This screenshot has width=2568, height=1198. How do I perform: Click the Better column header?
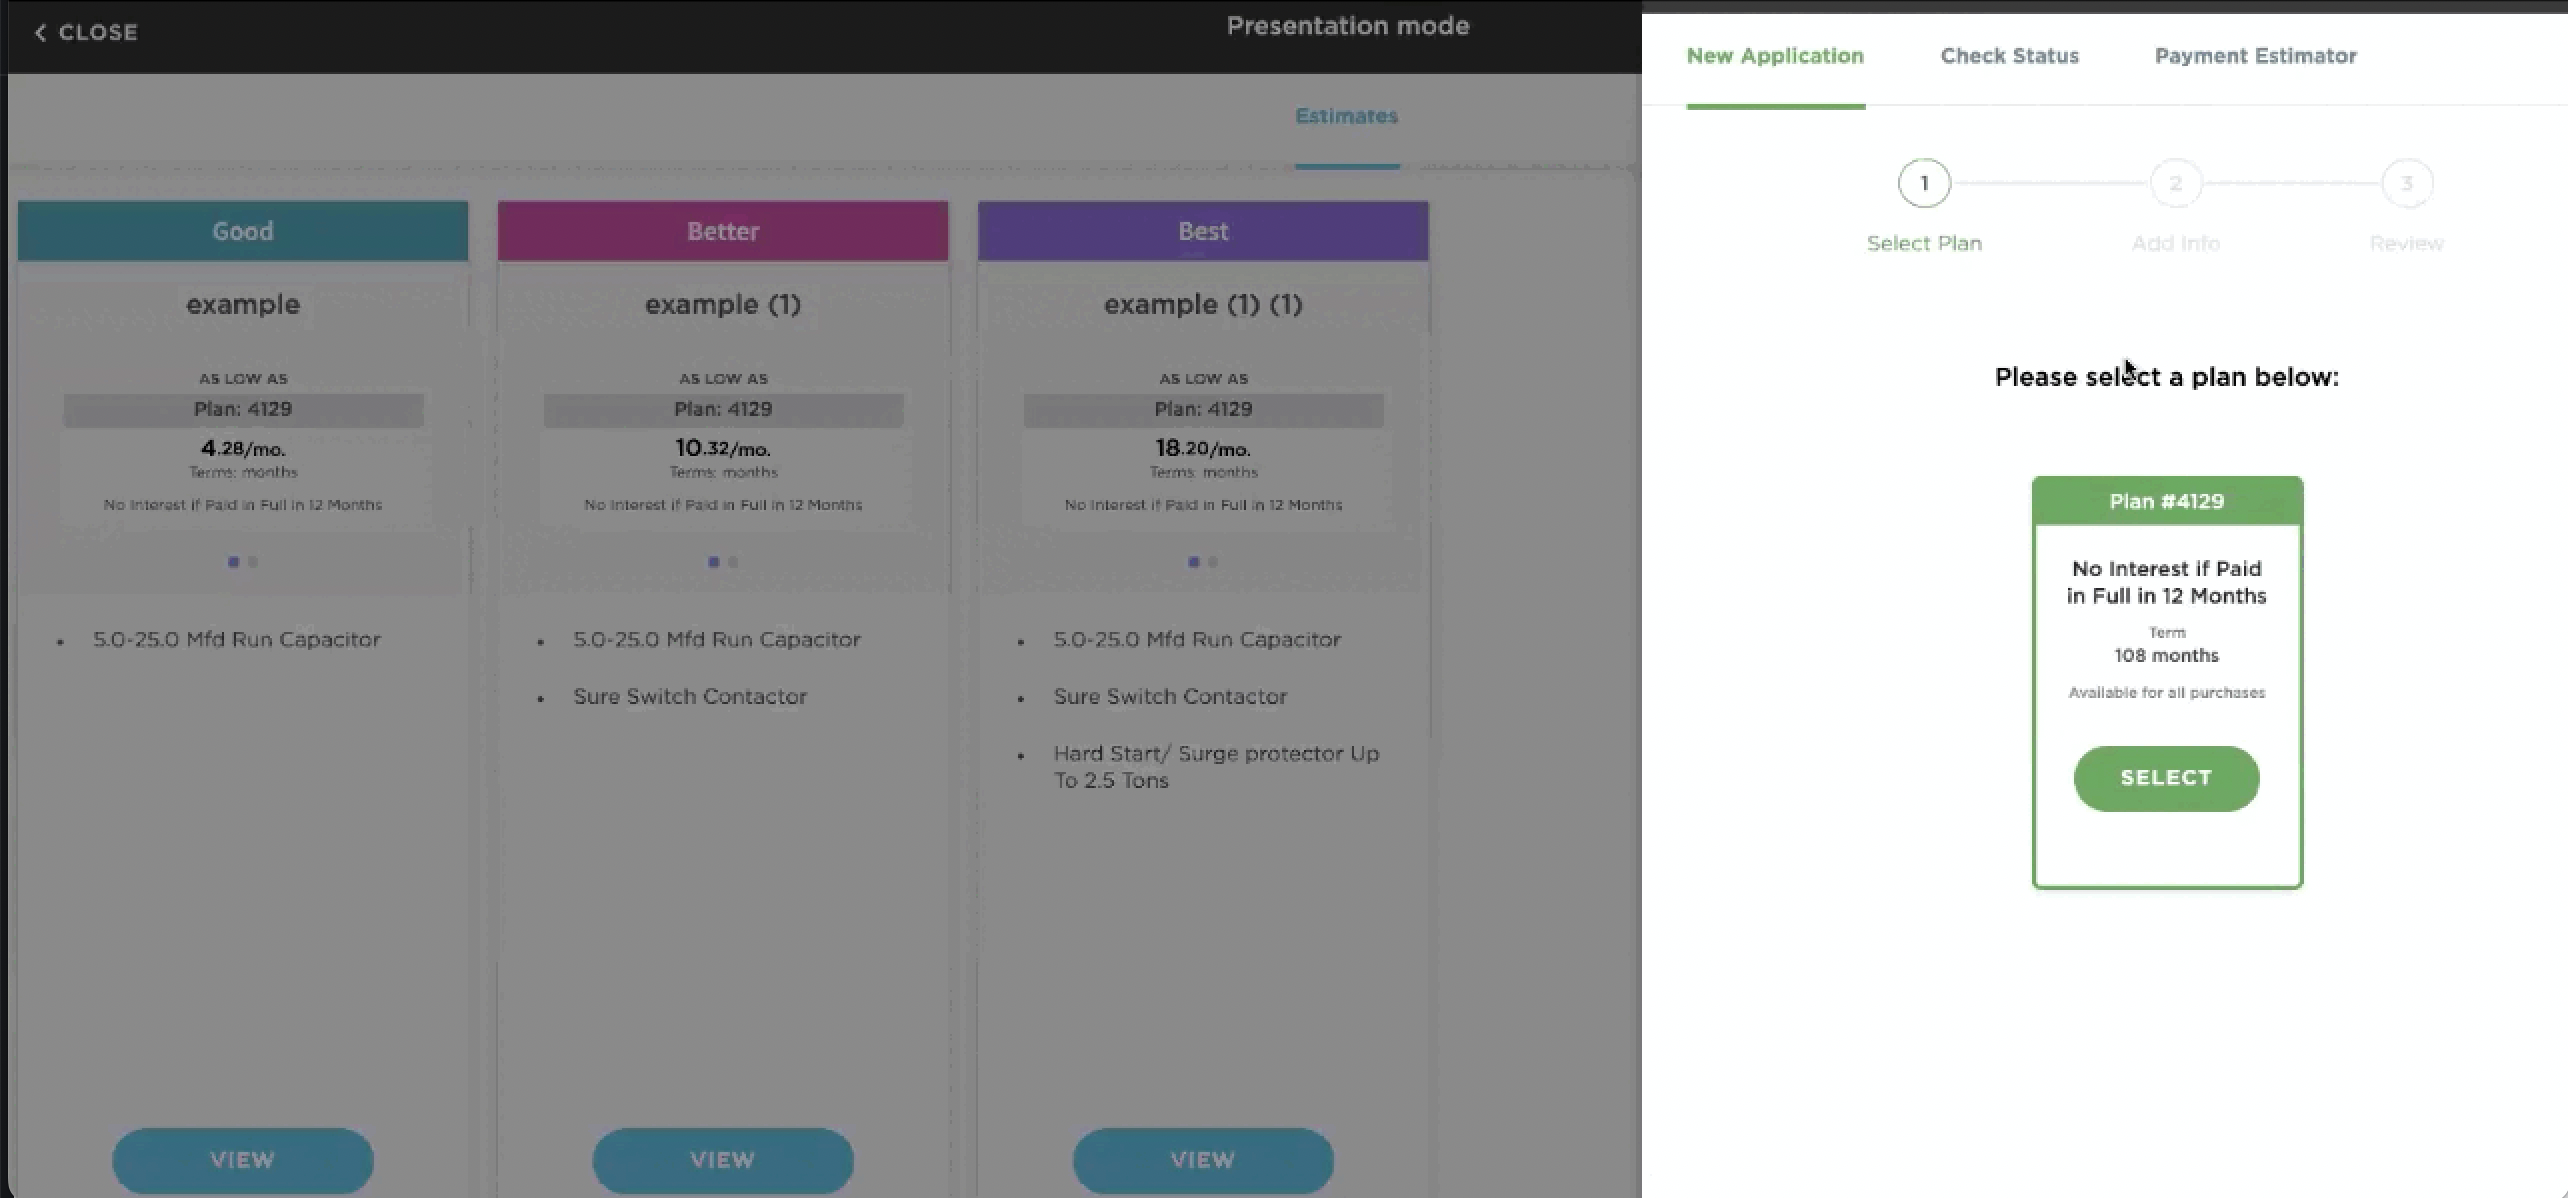(723, 231)
